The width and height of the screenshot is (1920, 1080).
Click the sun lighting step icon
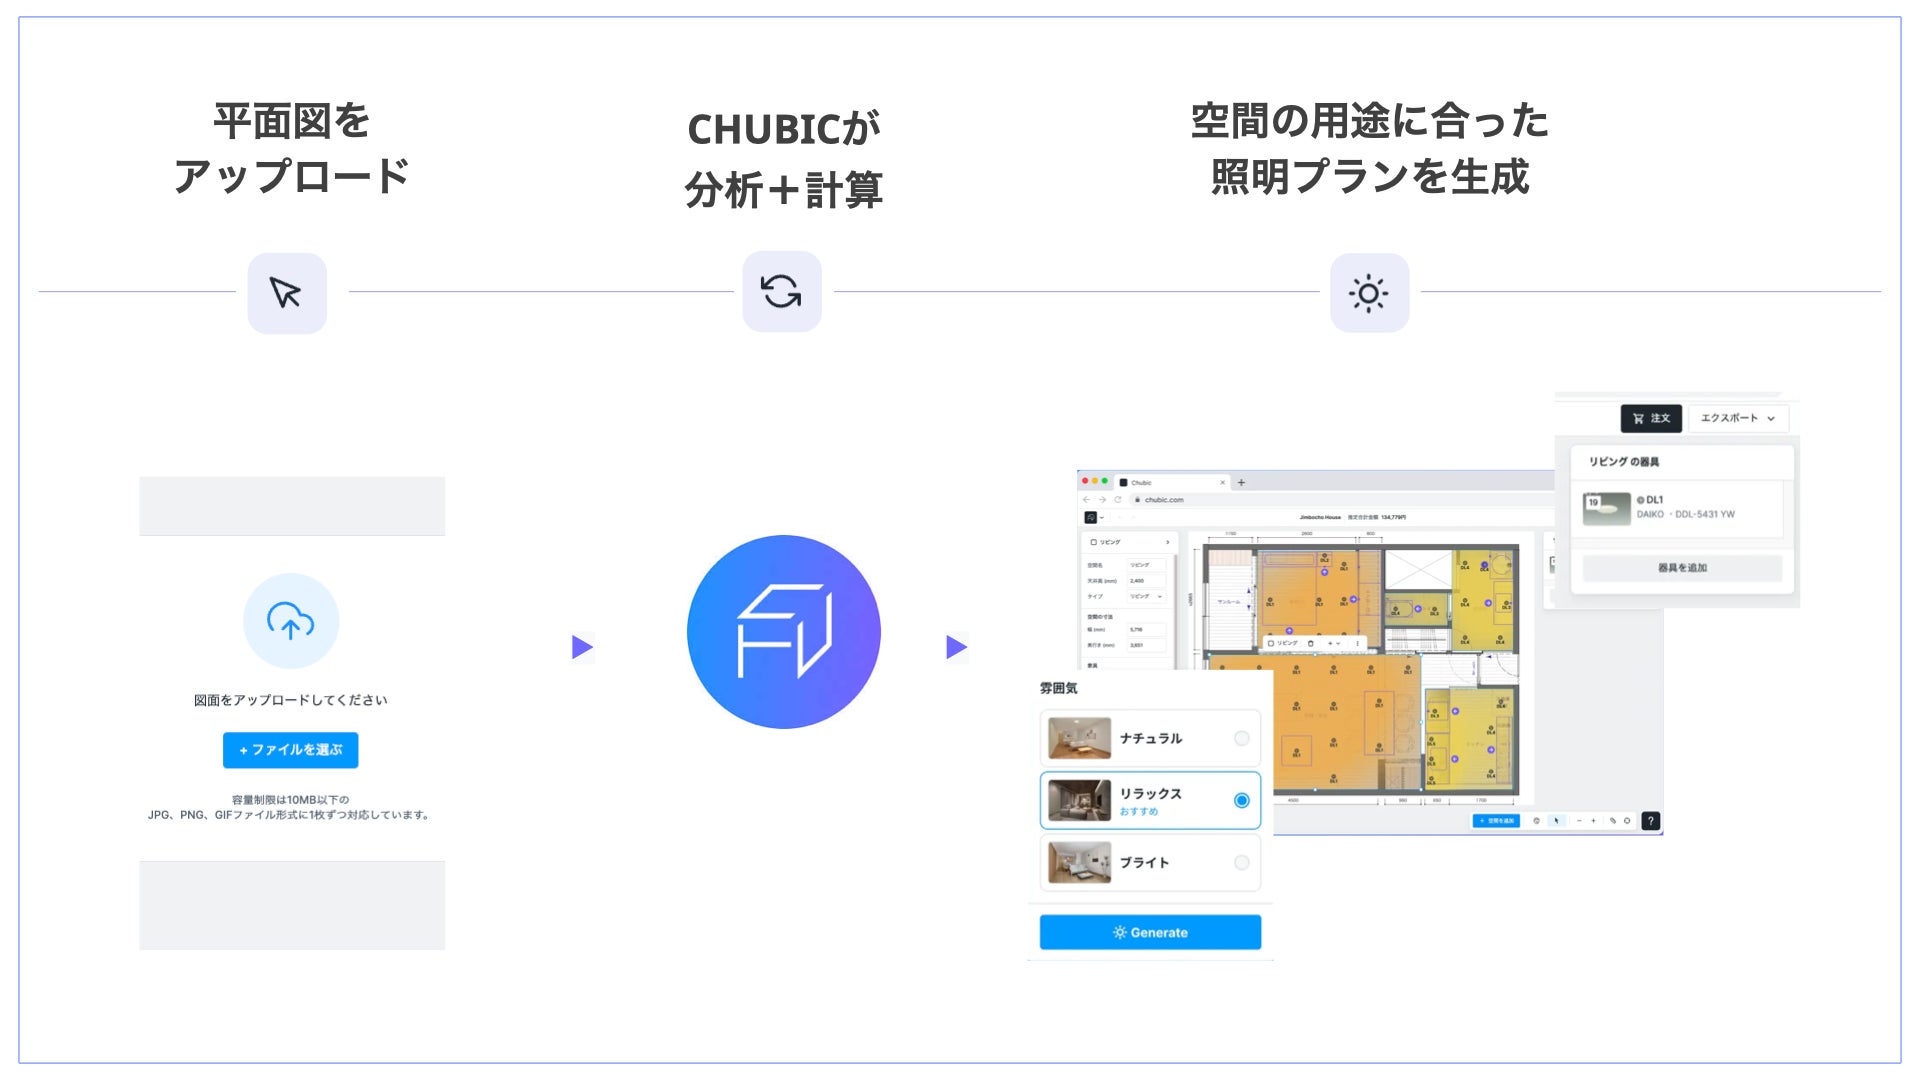(1369, 293)
